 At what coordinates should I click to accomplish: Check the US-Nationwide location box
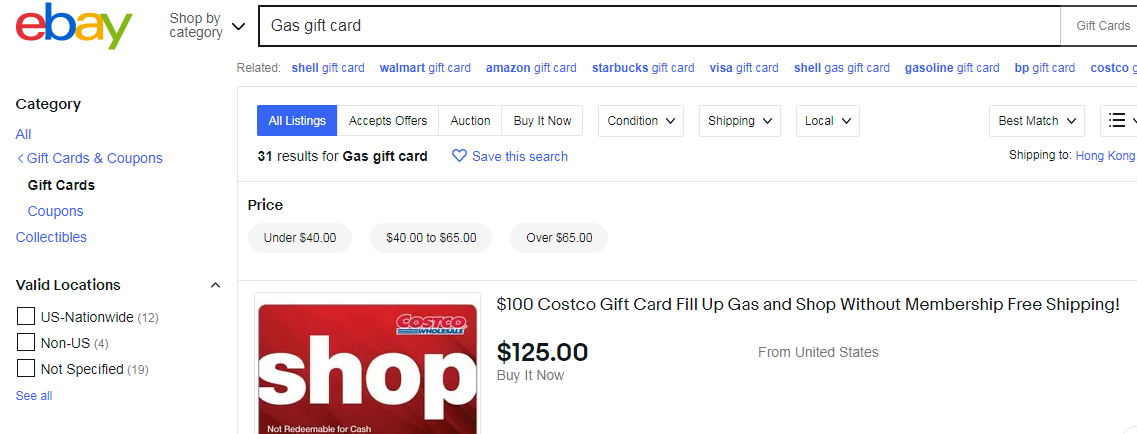[26, 317]
